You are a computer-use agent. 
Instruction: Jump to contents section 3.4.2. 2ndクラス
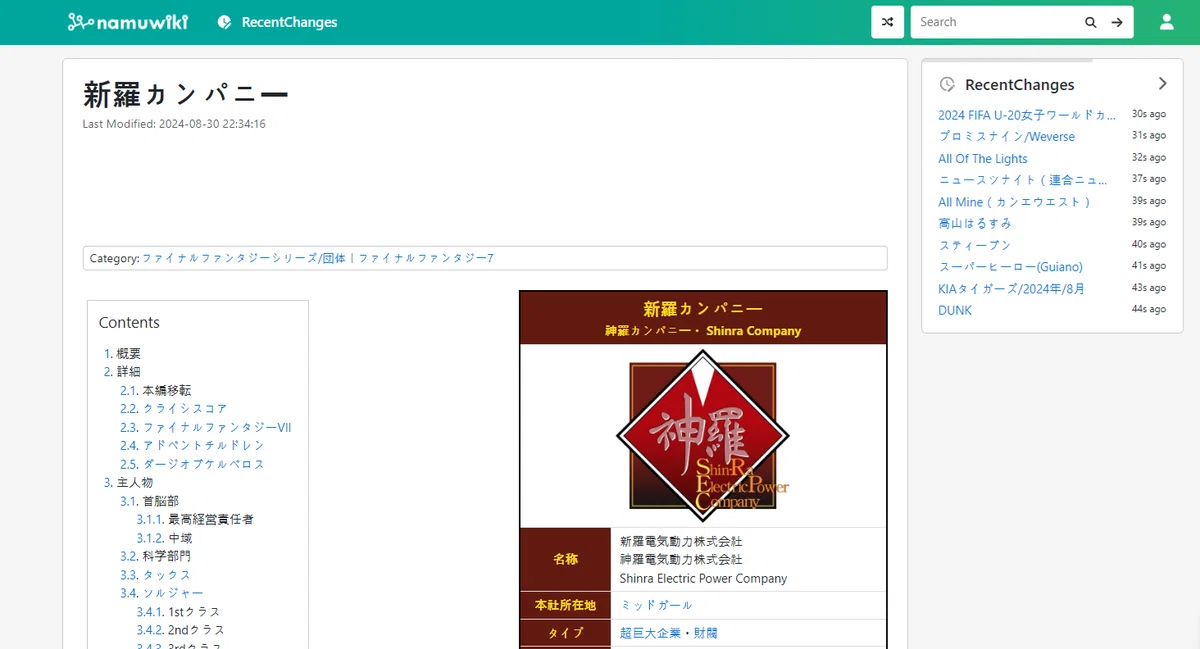tap(181, 630)
